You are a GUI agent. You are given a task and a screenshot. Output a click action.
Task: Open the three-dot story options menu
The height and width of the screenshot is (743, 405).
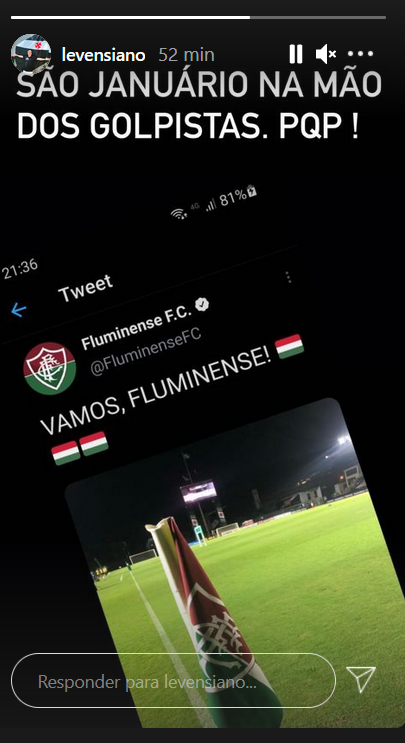(x=360, y=54)
